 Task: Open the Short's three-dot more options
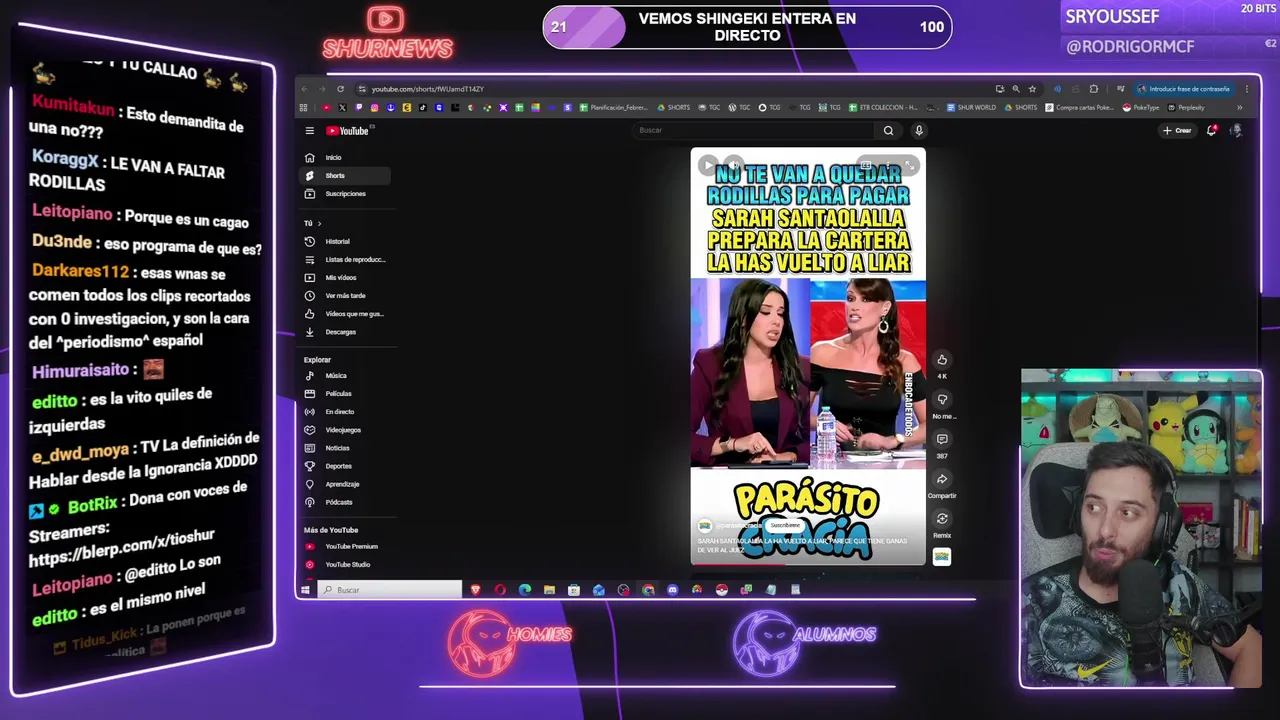tap(888, 165)
